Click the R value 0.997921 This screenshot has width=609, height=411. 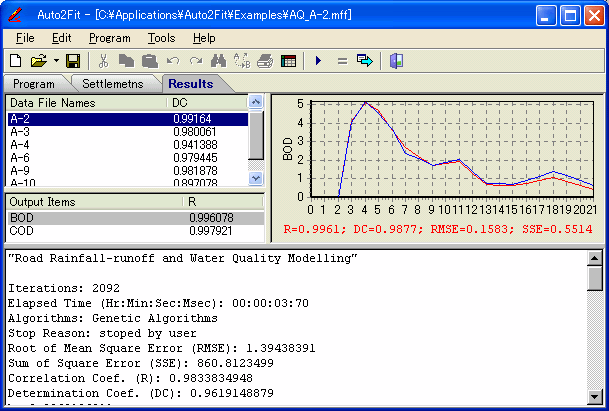[x=211, y=231]
